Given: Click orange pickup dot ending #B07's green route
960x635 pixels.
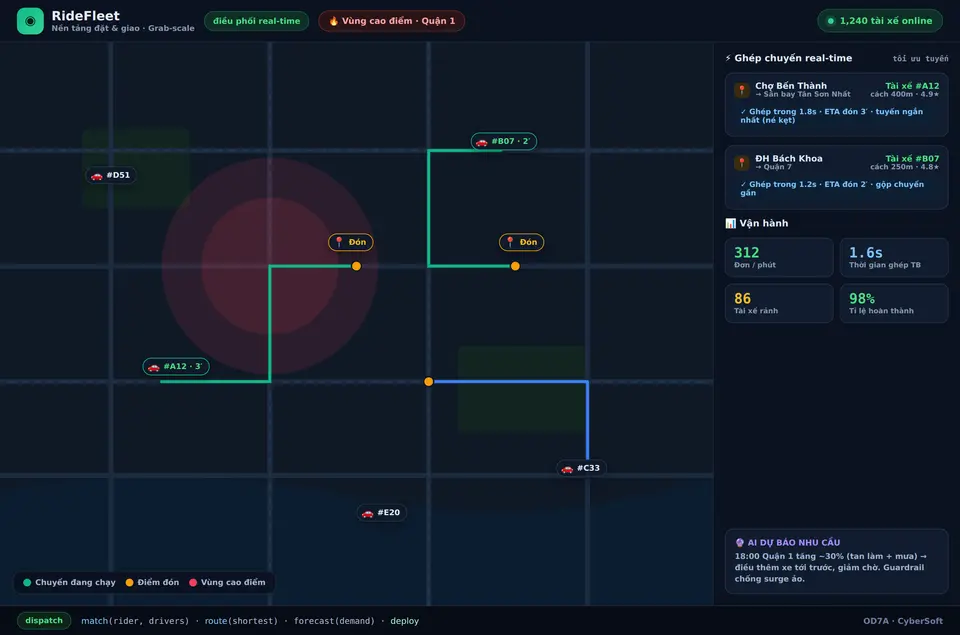Looking at the screenshot, I should (x=515, y=266).
